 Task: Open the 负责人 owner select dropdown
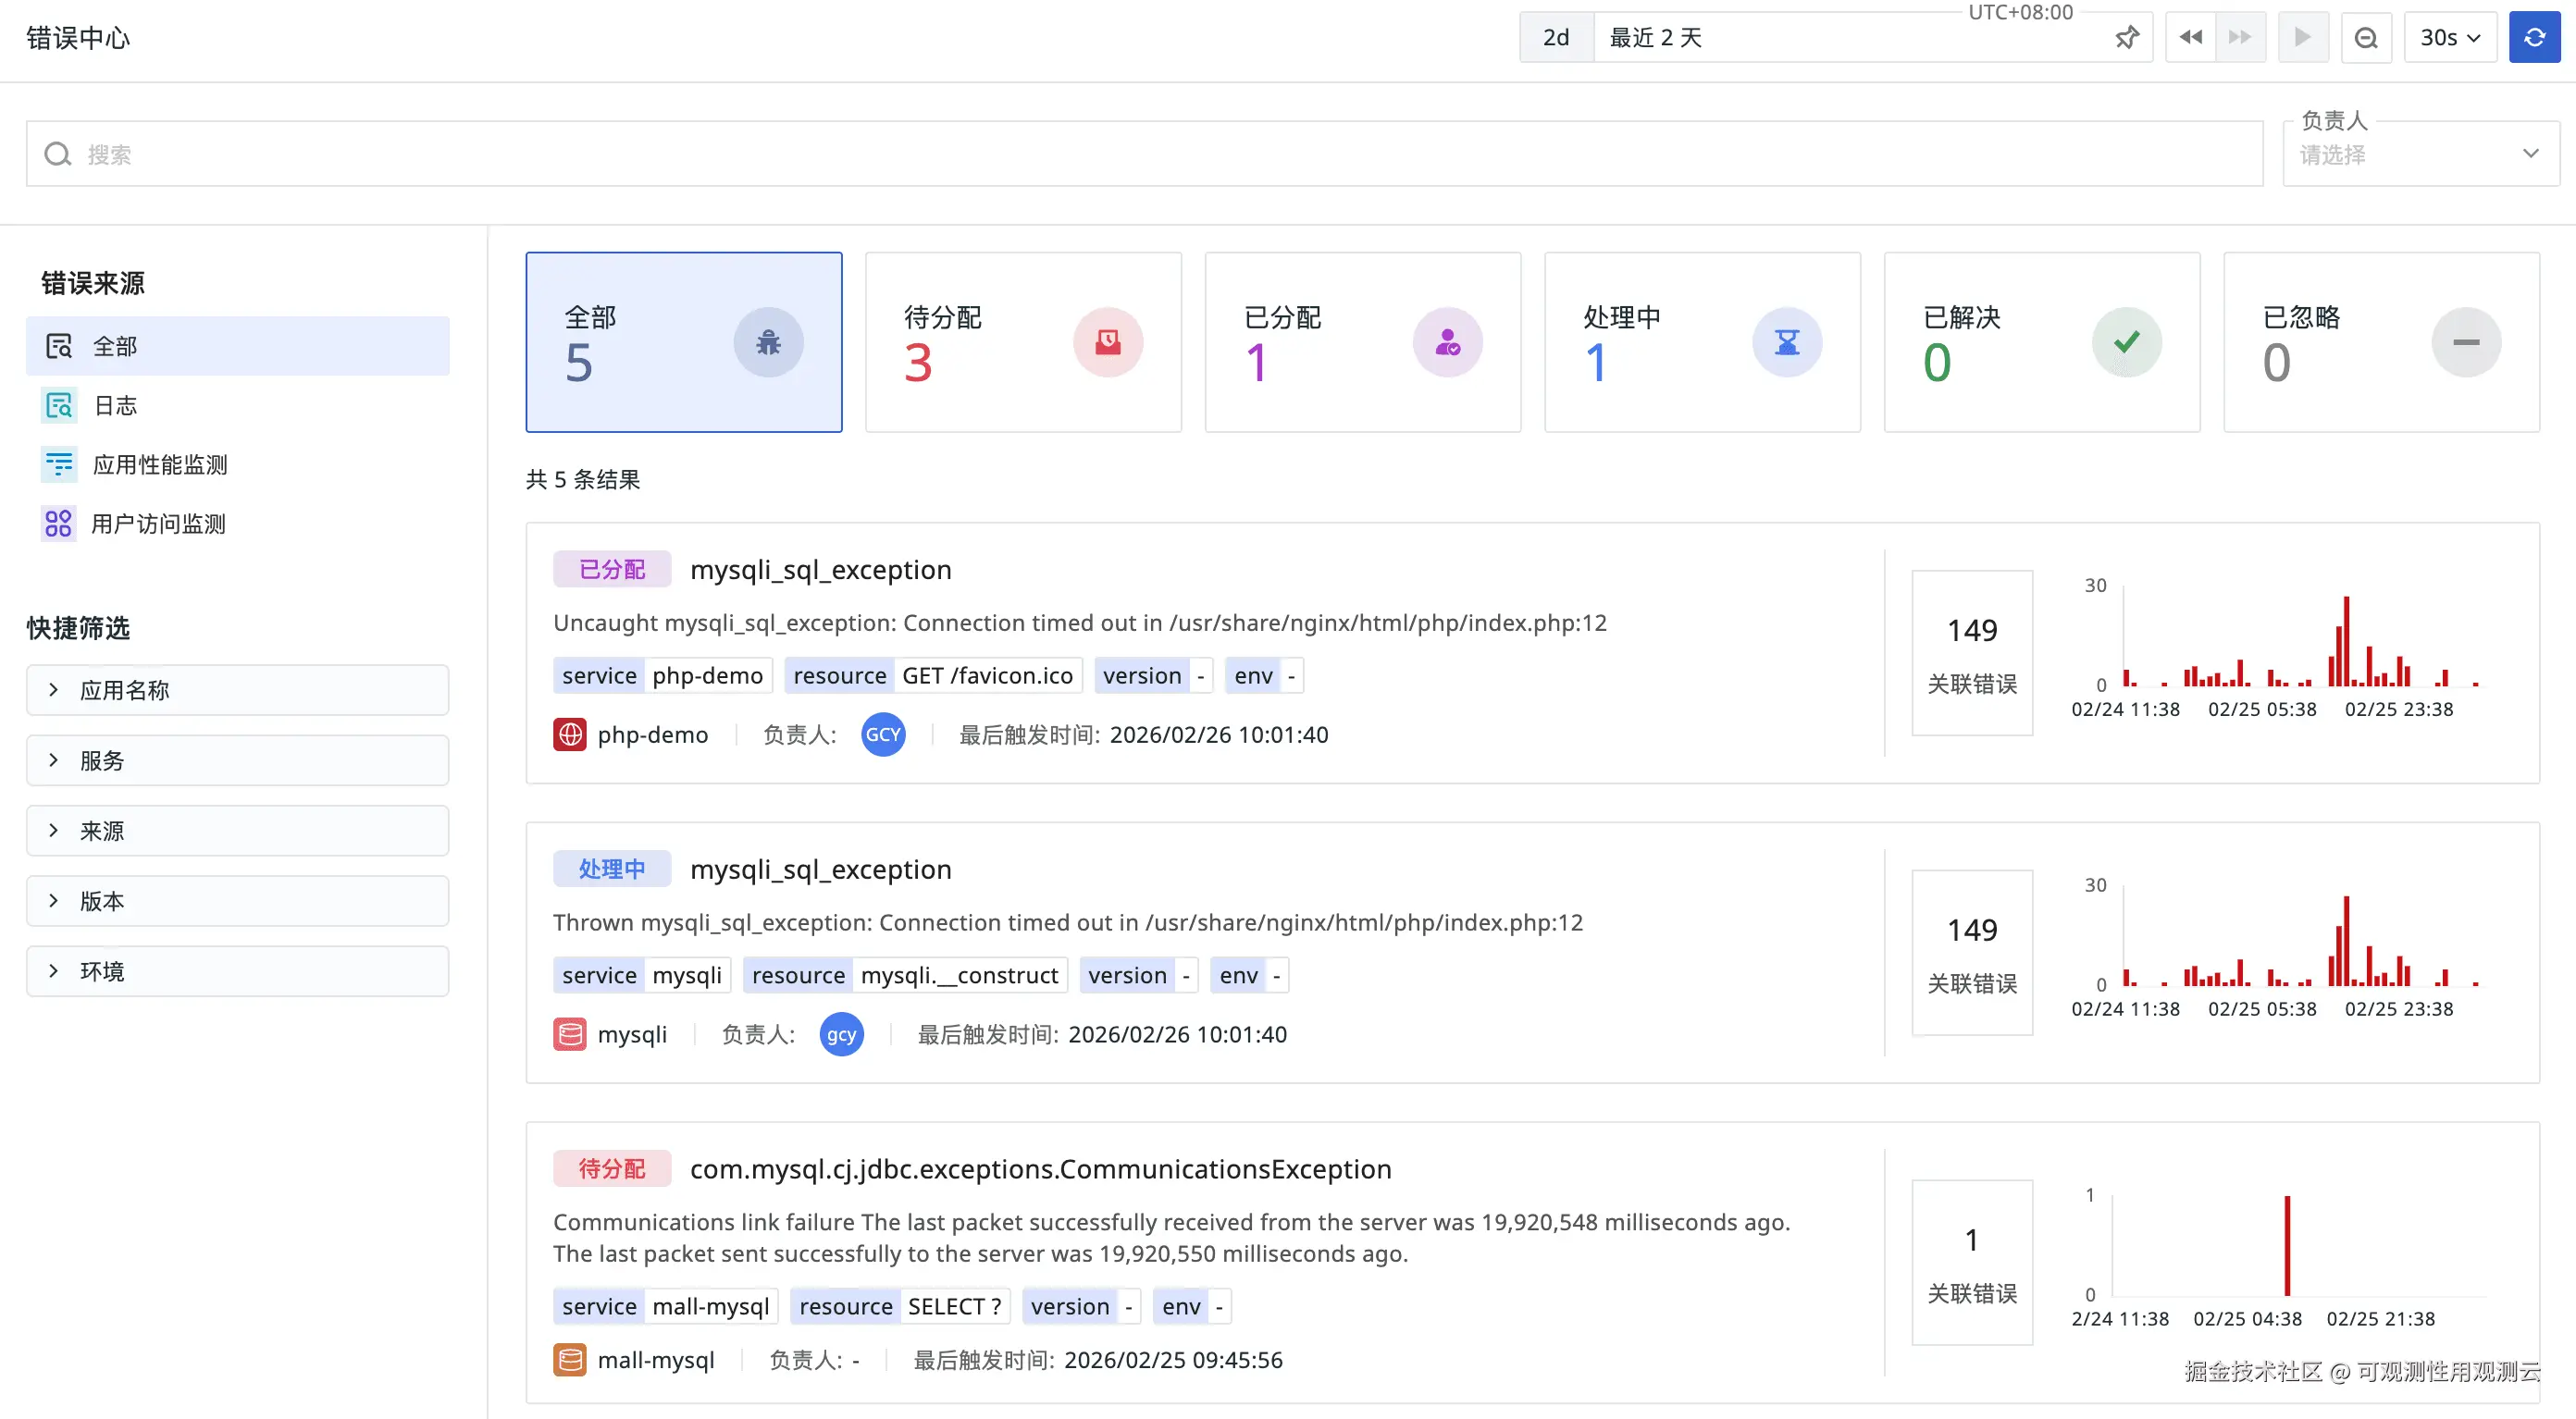pos(2419,154)
